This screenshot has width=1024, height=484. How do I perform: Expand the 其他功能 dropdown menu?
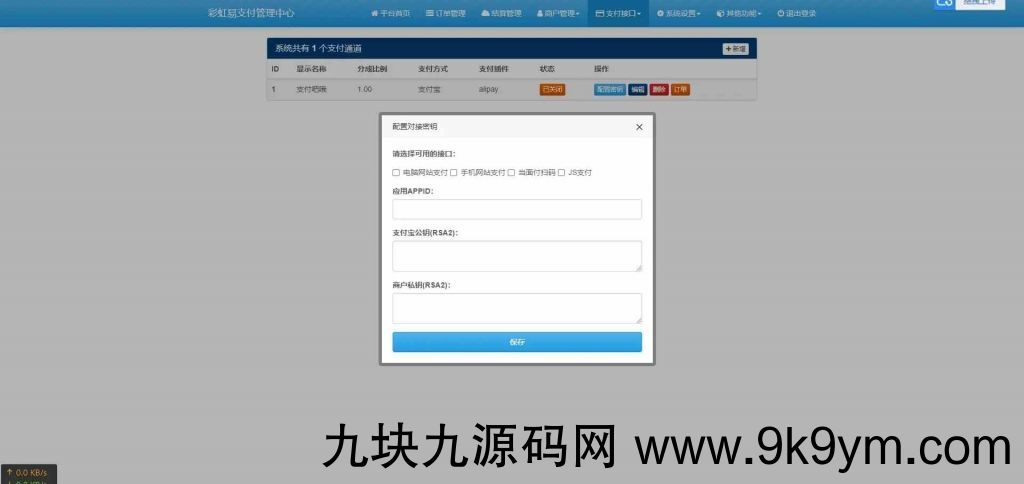pos(739,14)
